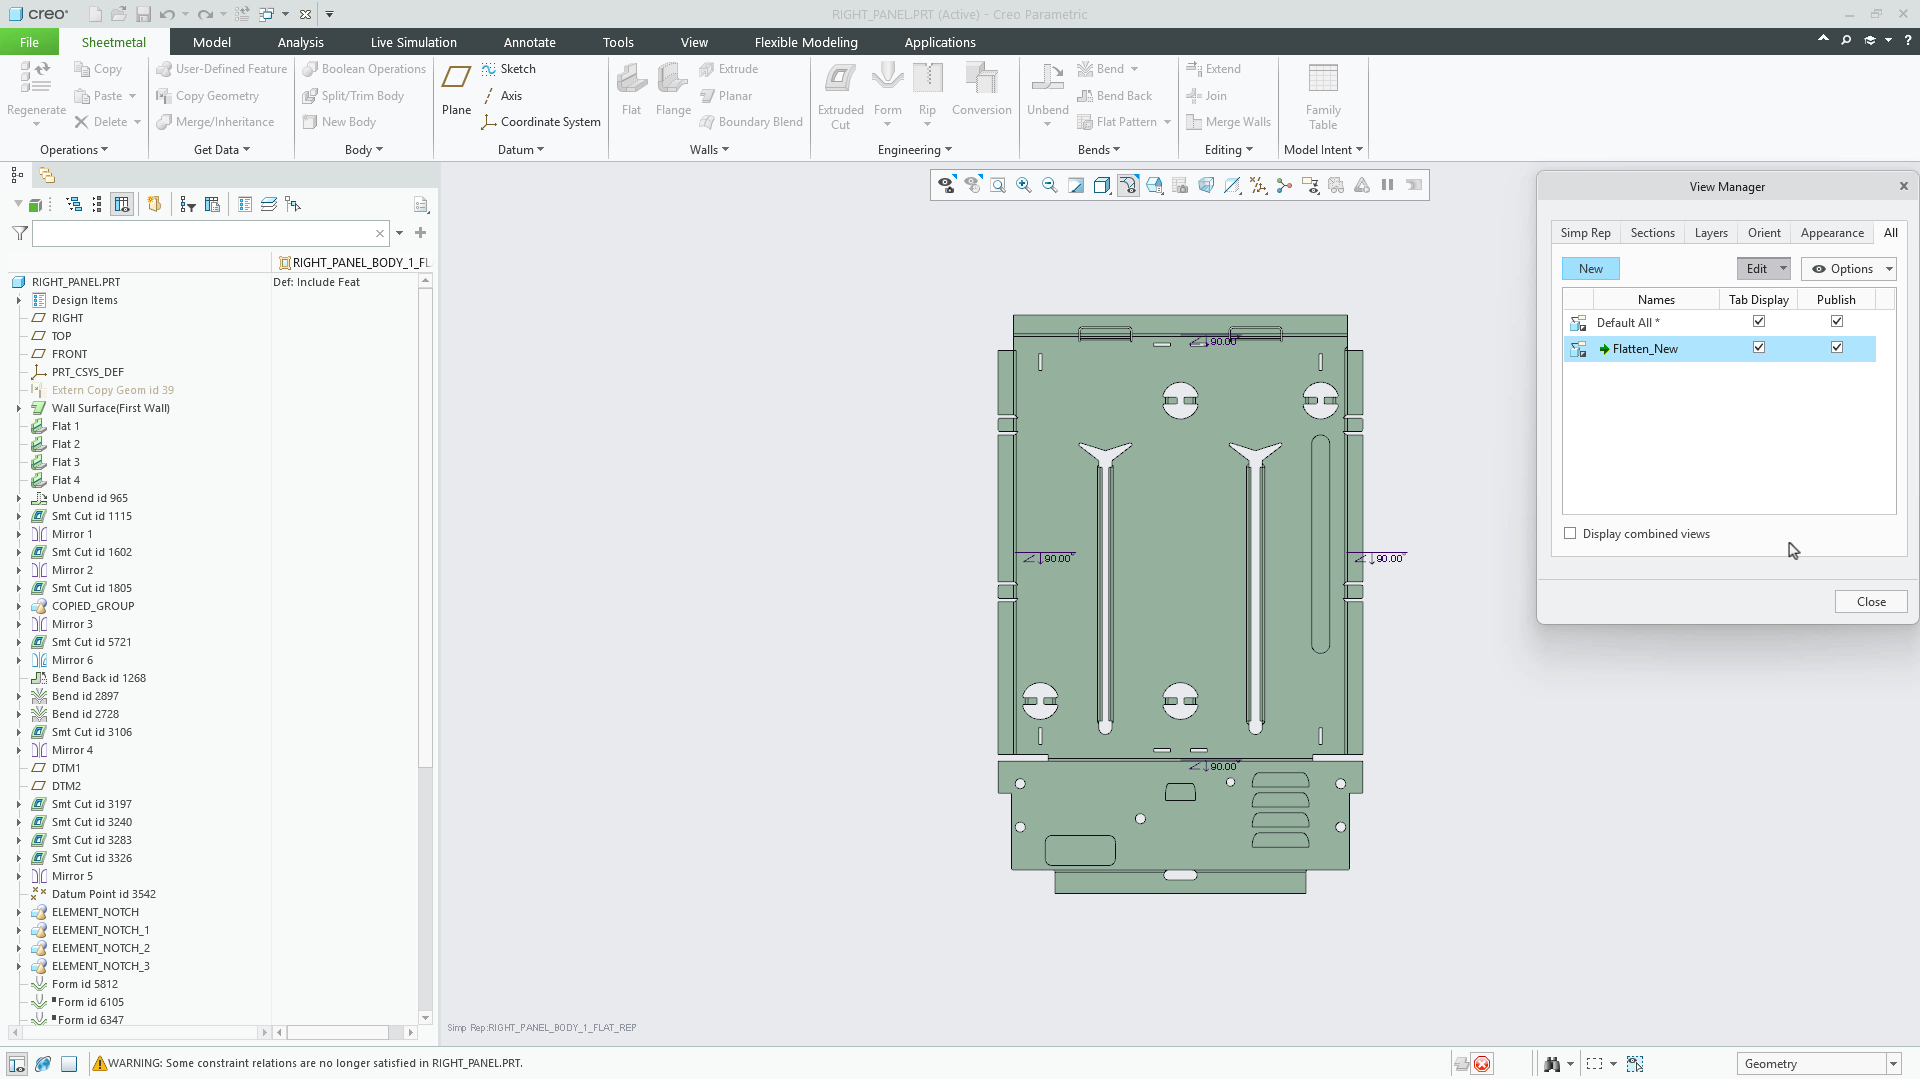1920x1080 pixels.
Task: Click Merge Walls button
Action: click(1228, 122)
